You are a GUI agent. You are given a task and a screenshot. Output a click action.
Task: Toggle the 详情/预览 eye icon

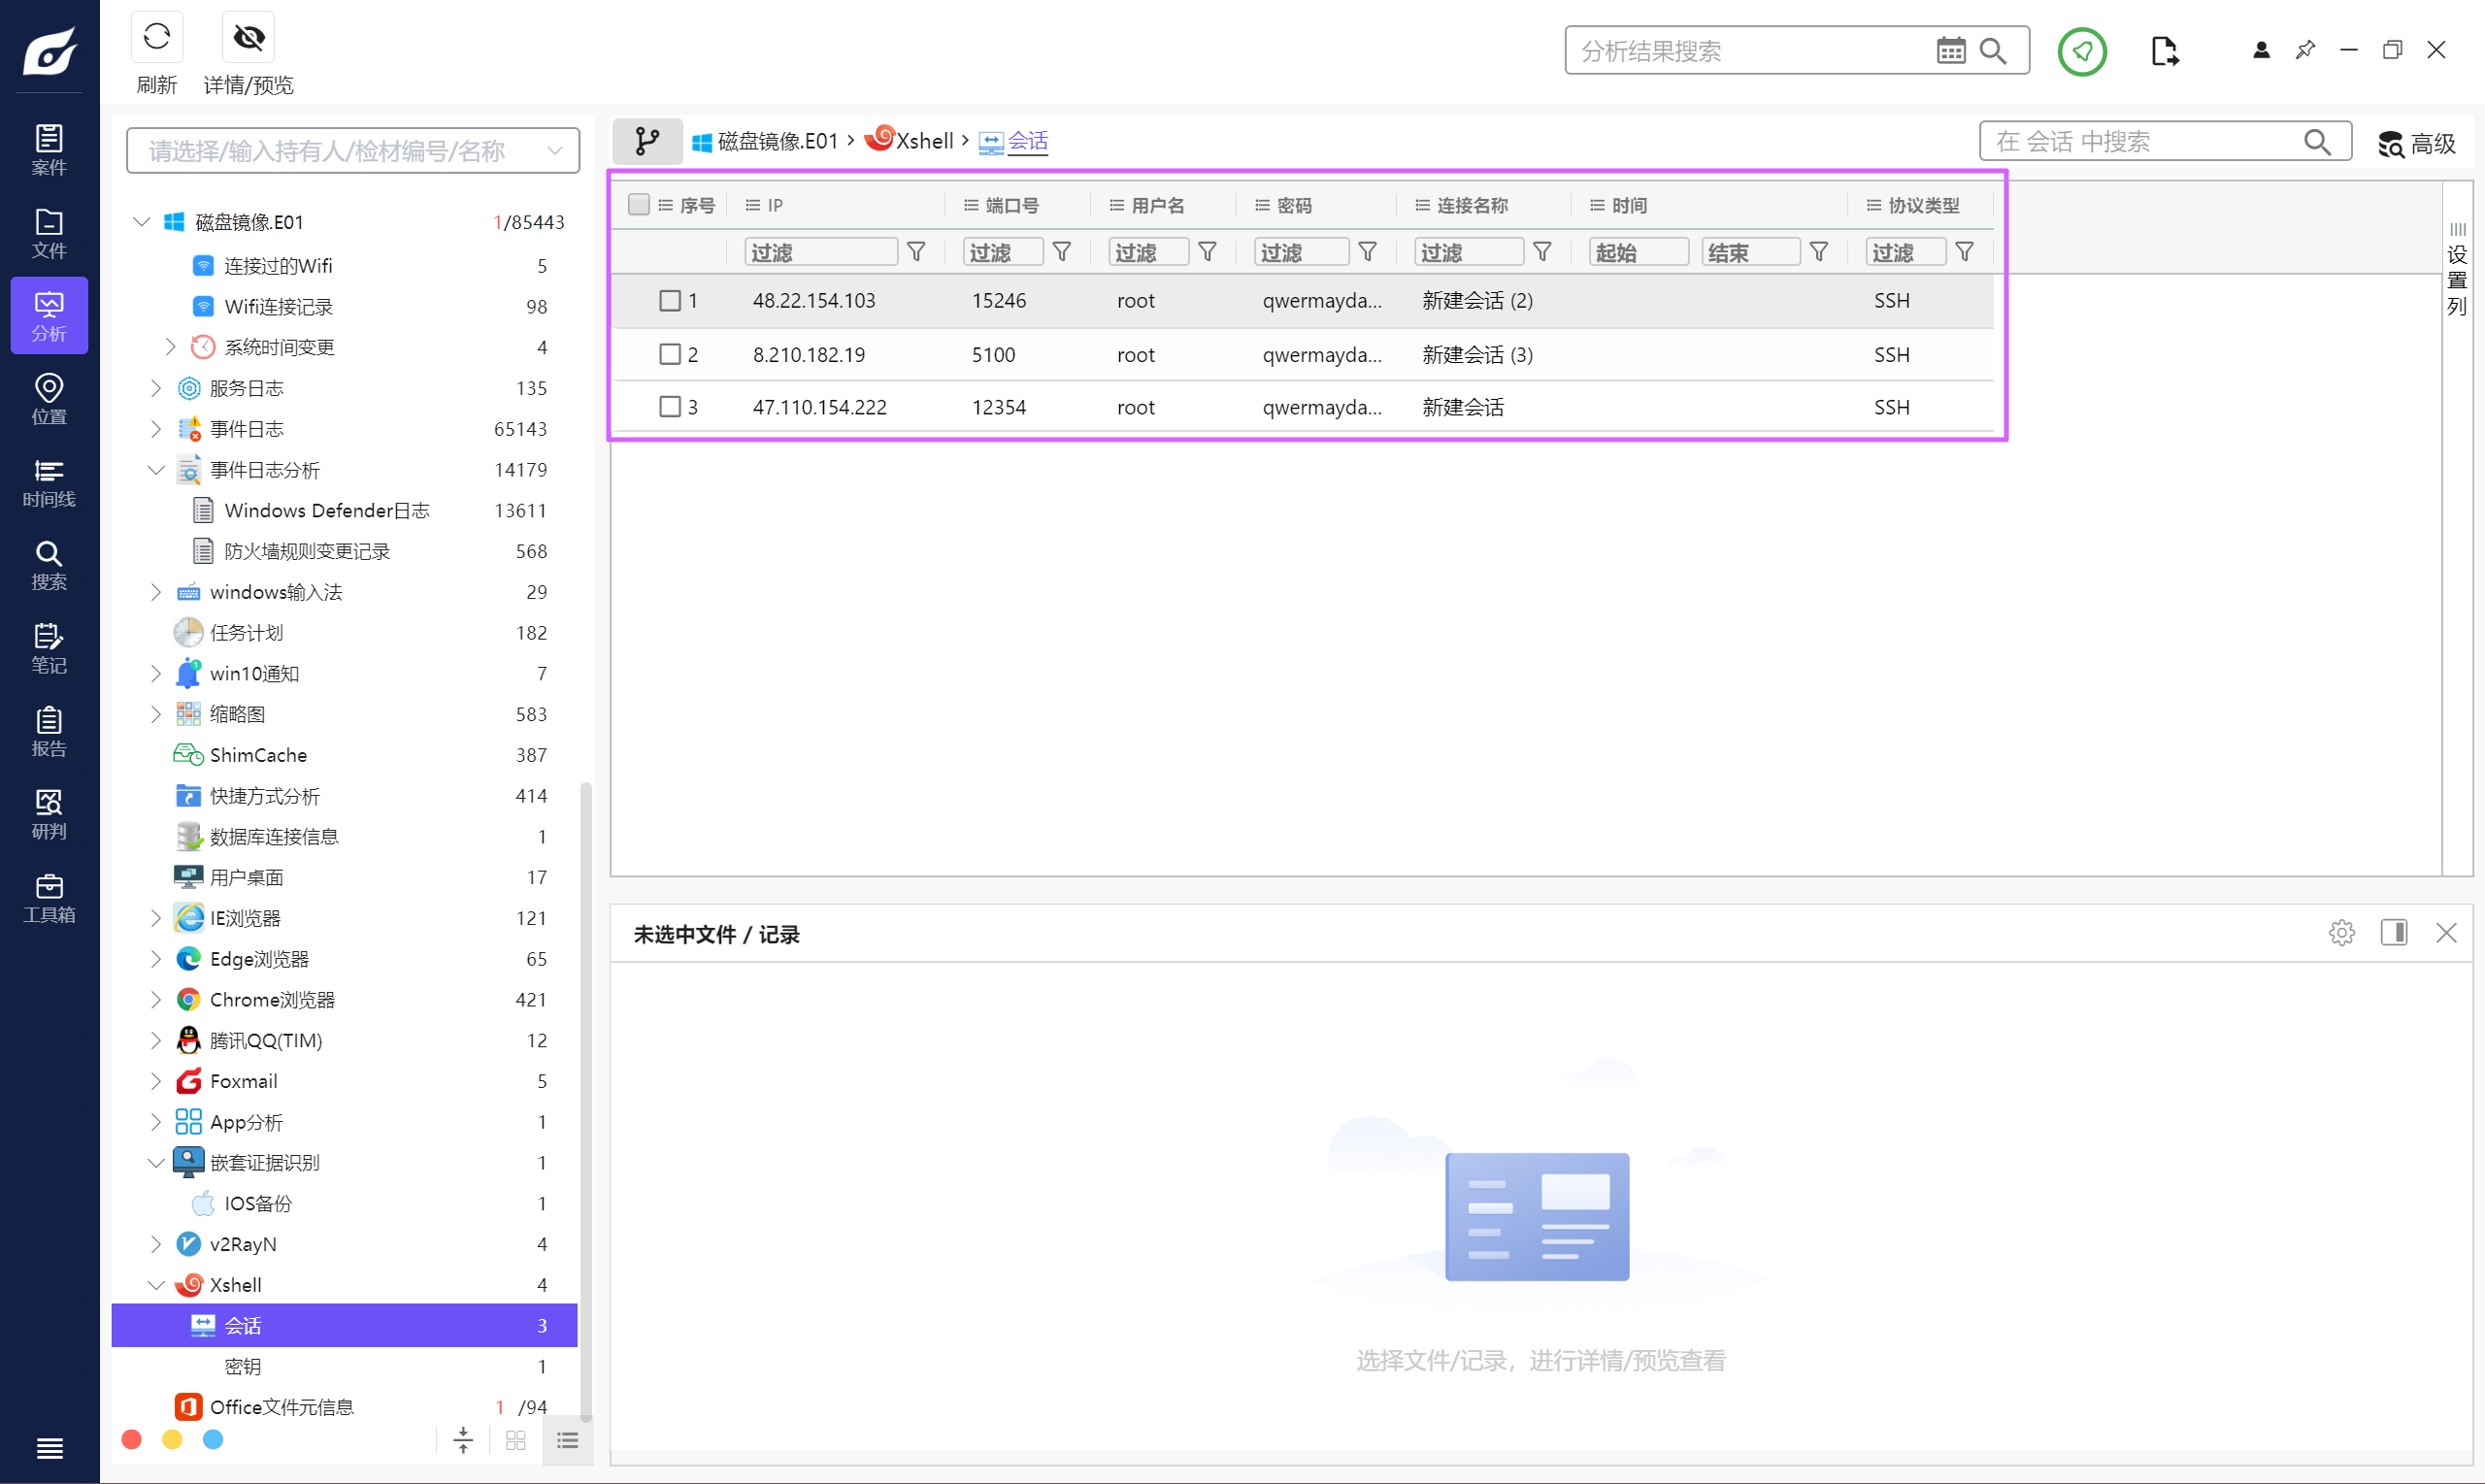pos(248,37)
